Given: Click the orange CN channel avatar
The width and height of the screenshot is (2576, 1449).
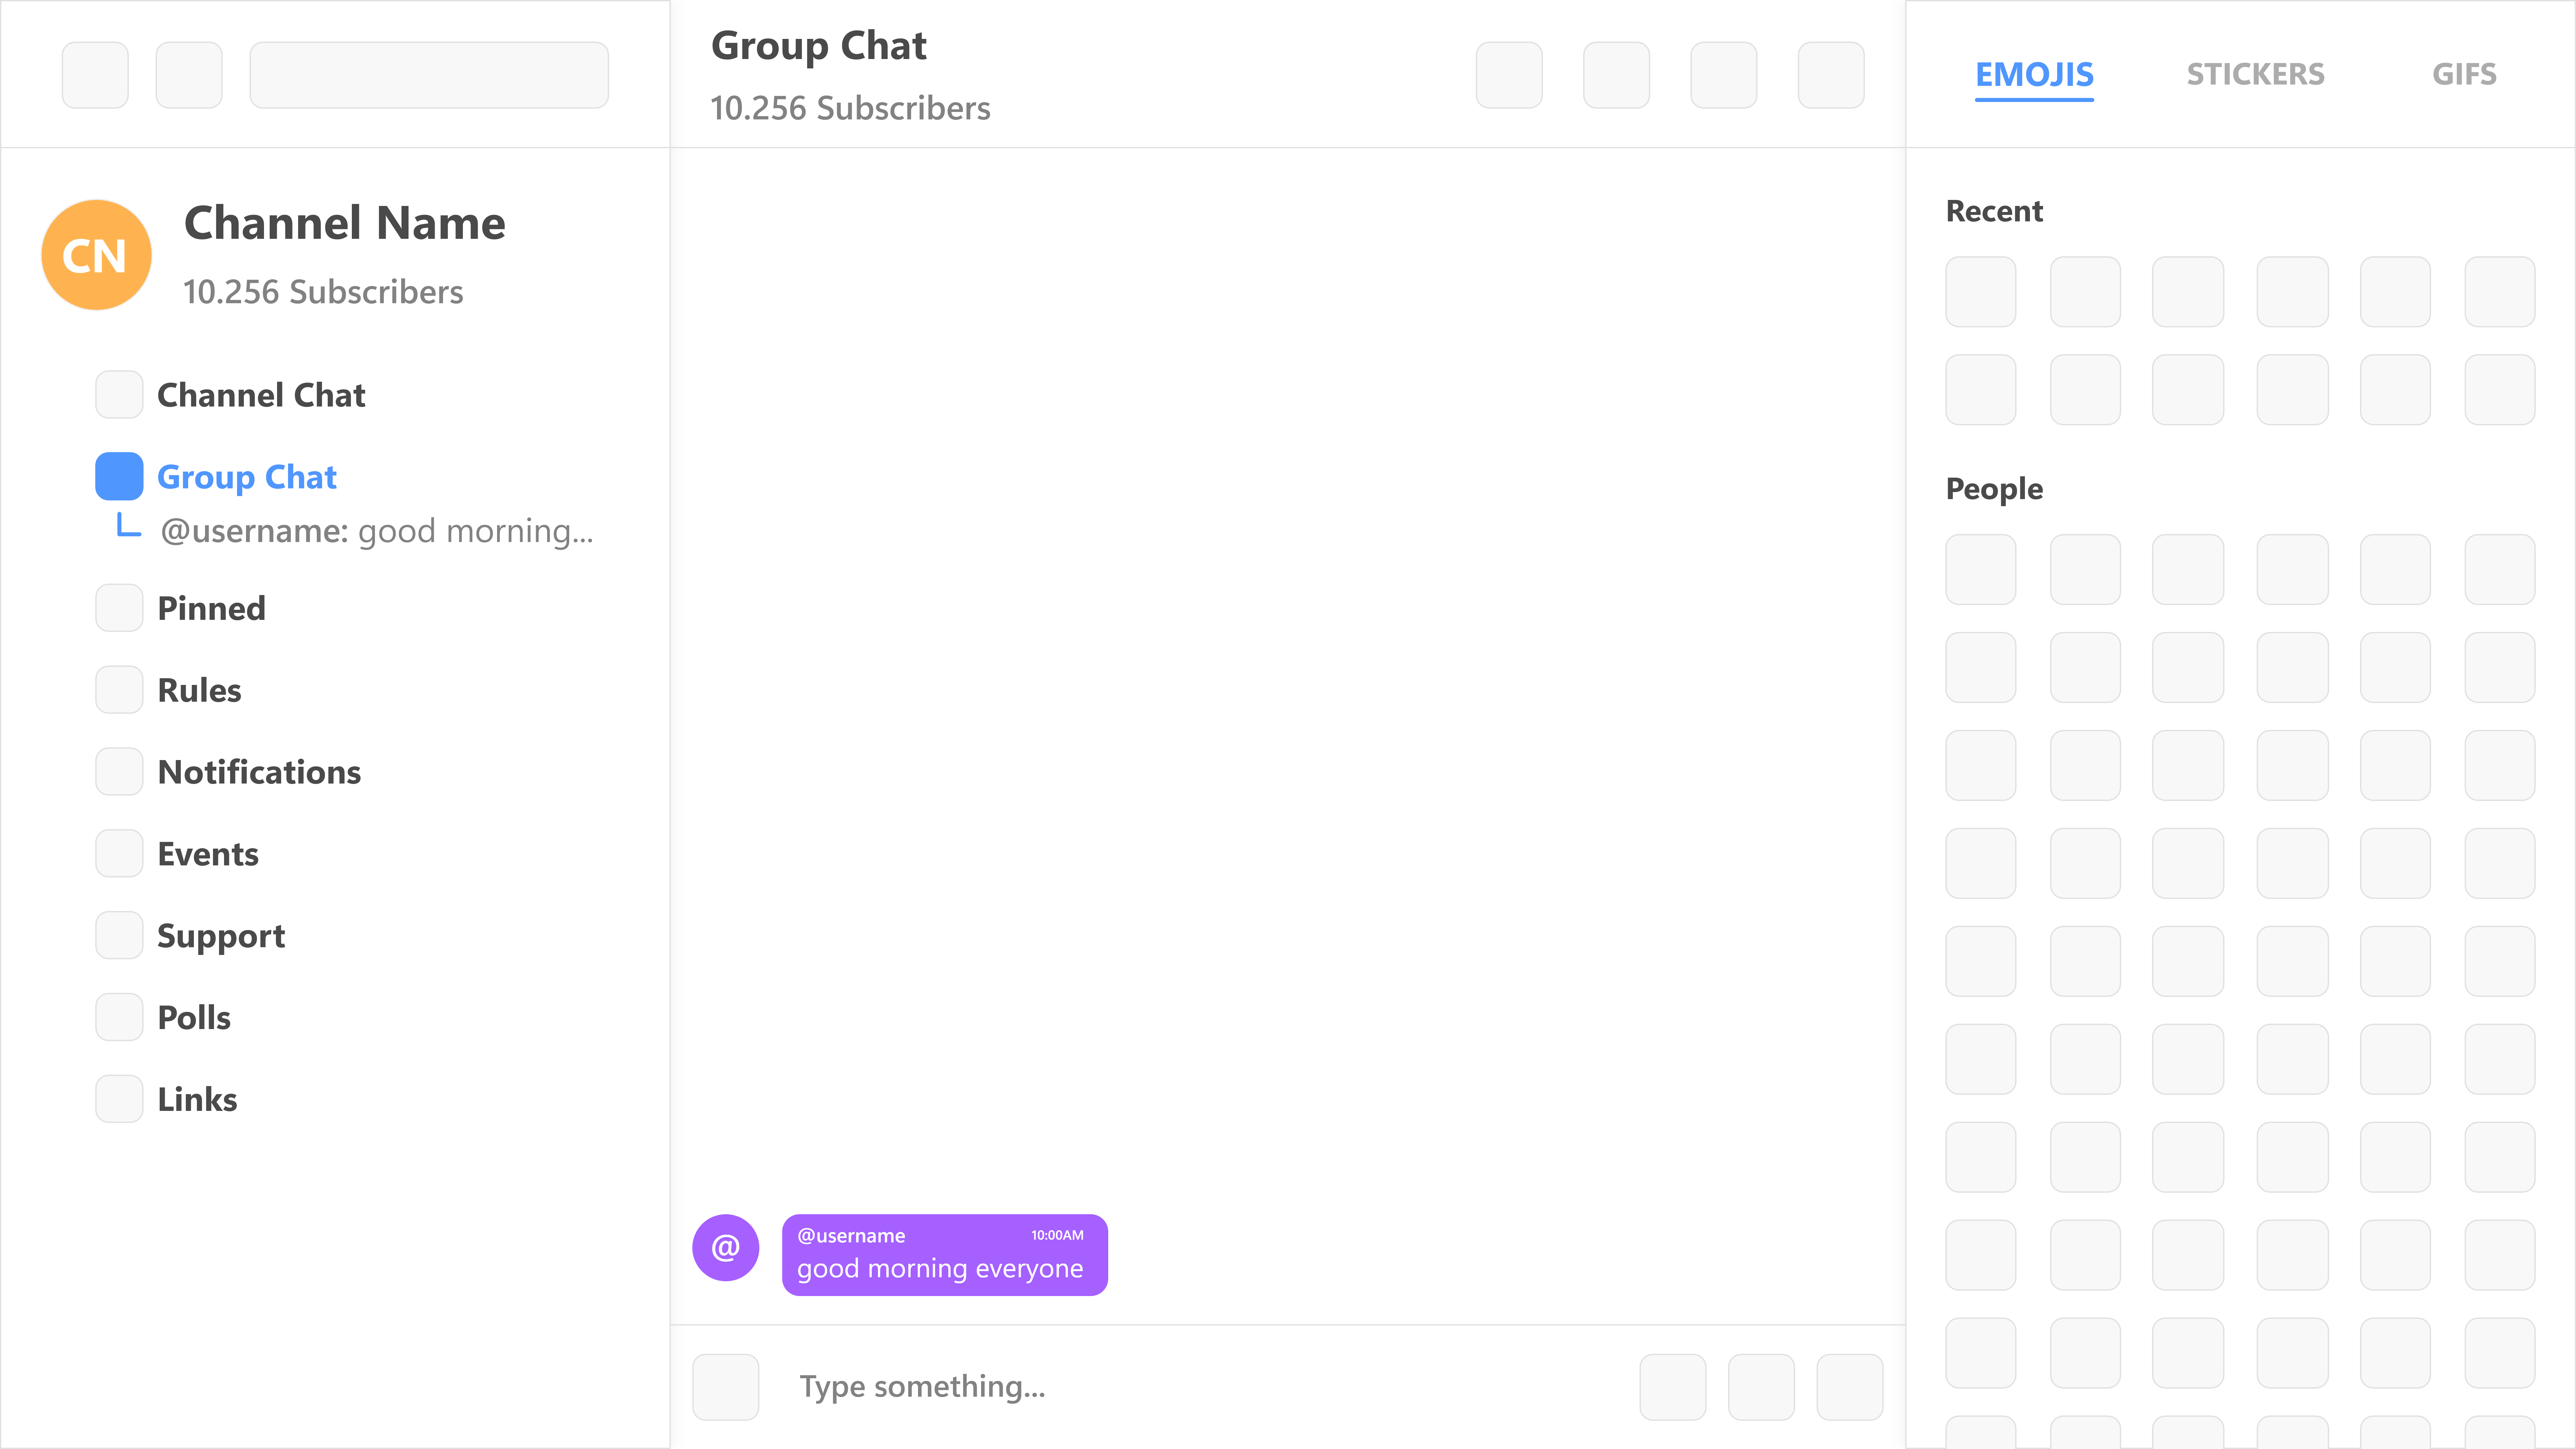Looking at the screenshot, I should pos(96,255).
